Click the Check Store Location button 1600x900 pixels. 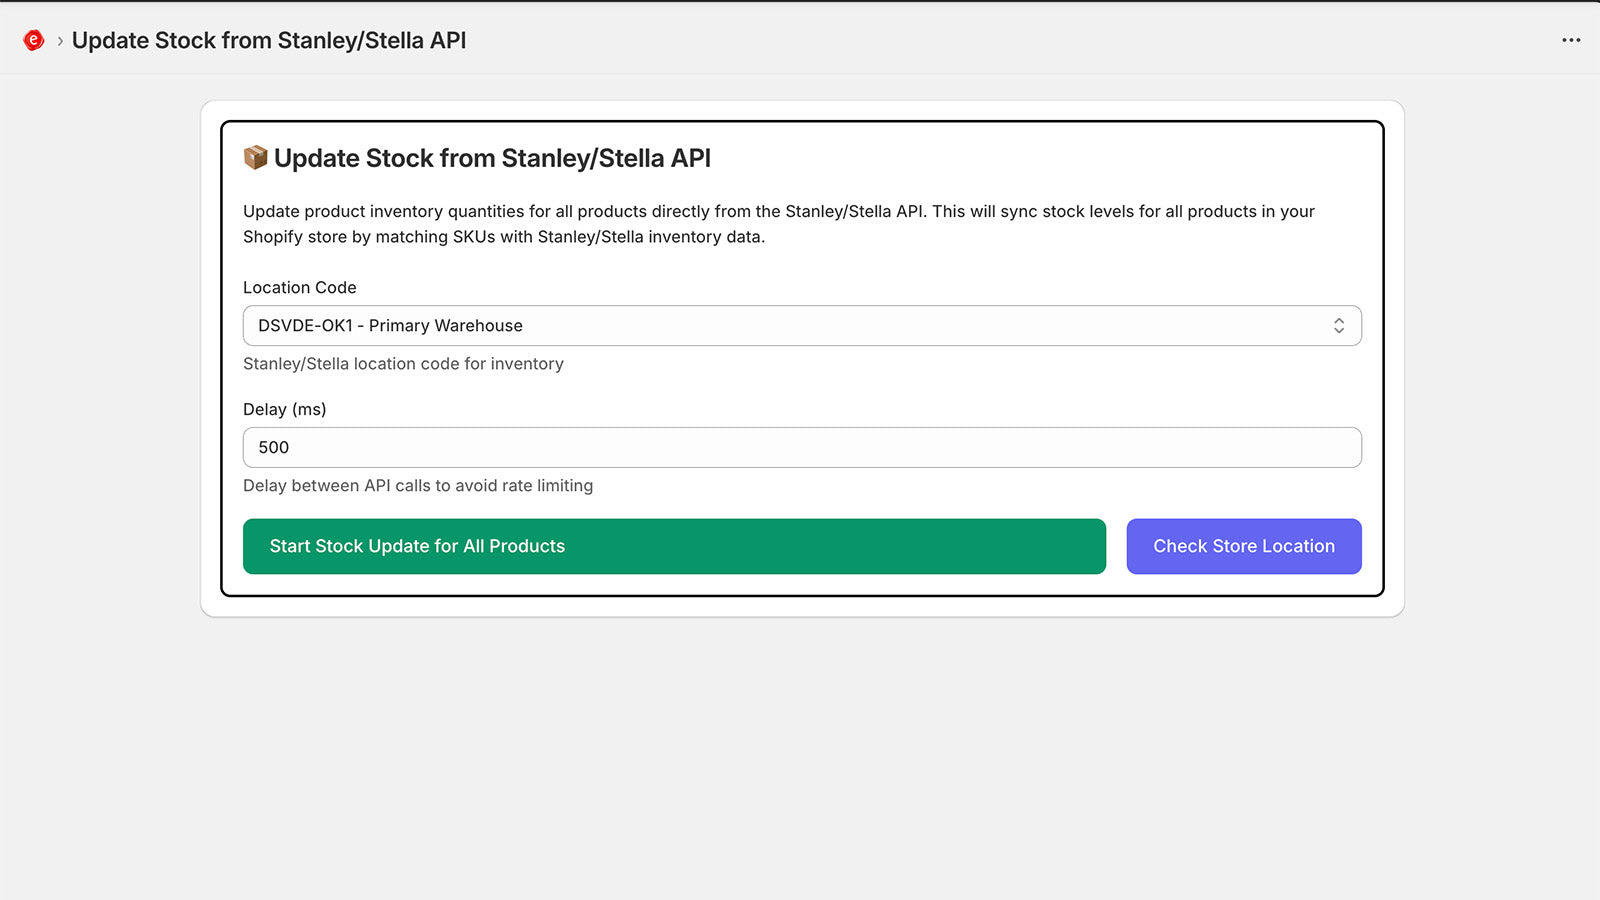point(1244,546)
